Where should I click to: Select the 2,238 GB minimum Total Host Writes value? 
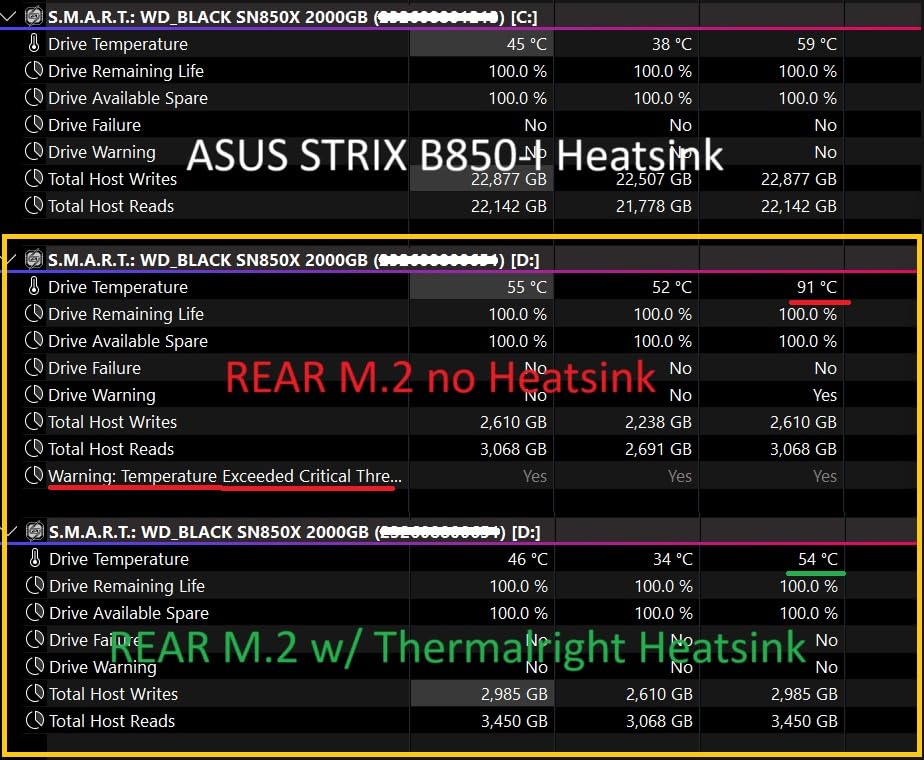click(x=658, y=422)
